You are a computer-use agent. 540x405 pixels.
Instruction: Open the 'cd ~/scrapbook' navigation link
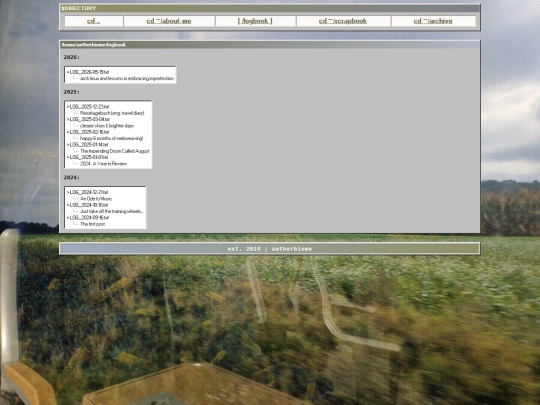(343, 21)
